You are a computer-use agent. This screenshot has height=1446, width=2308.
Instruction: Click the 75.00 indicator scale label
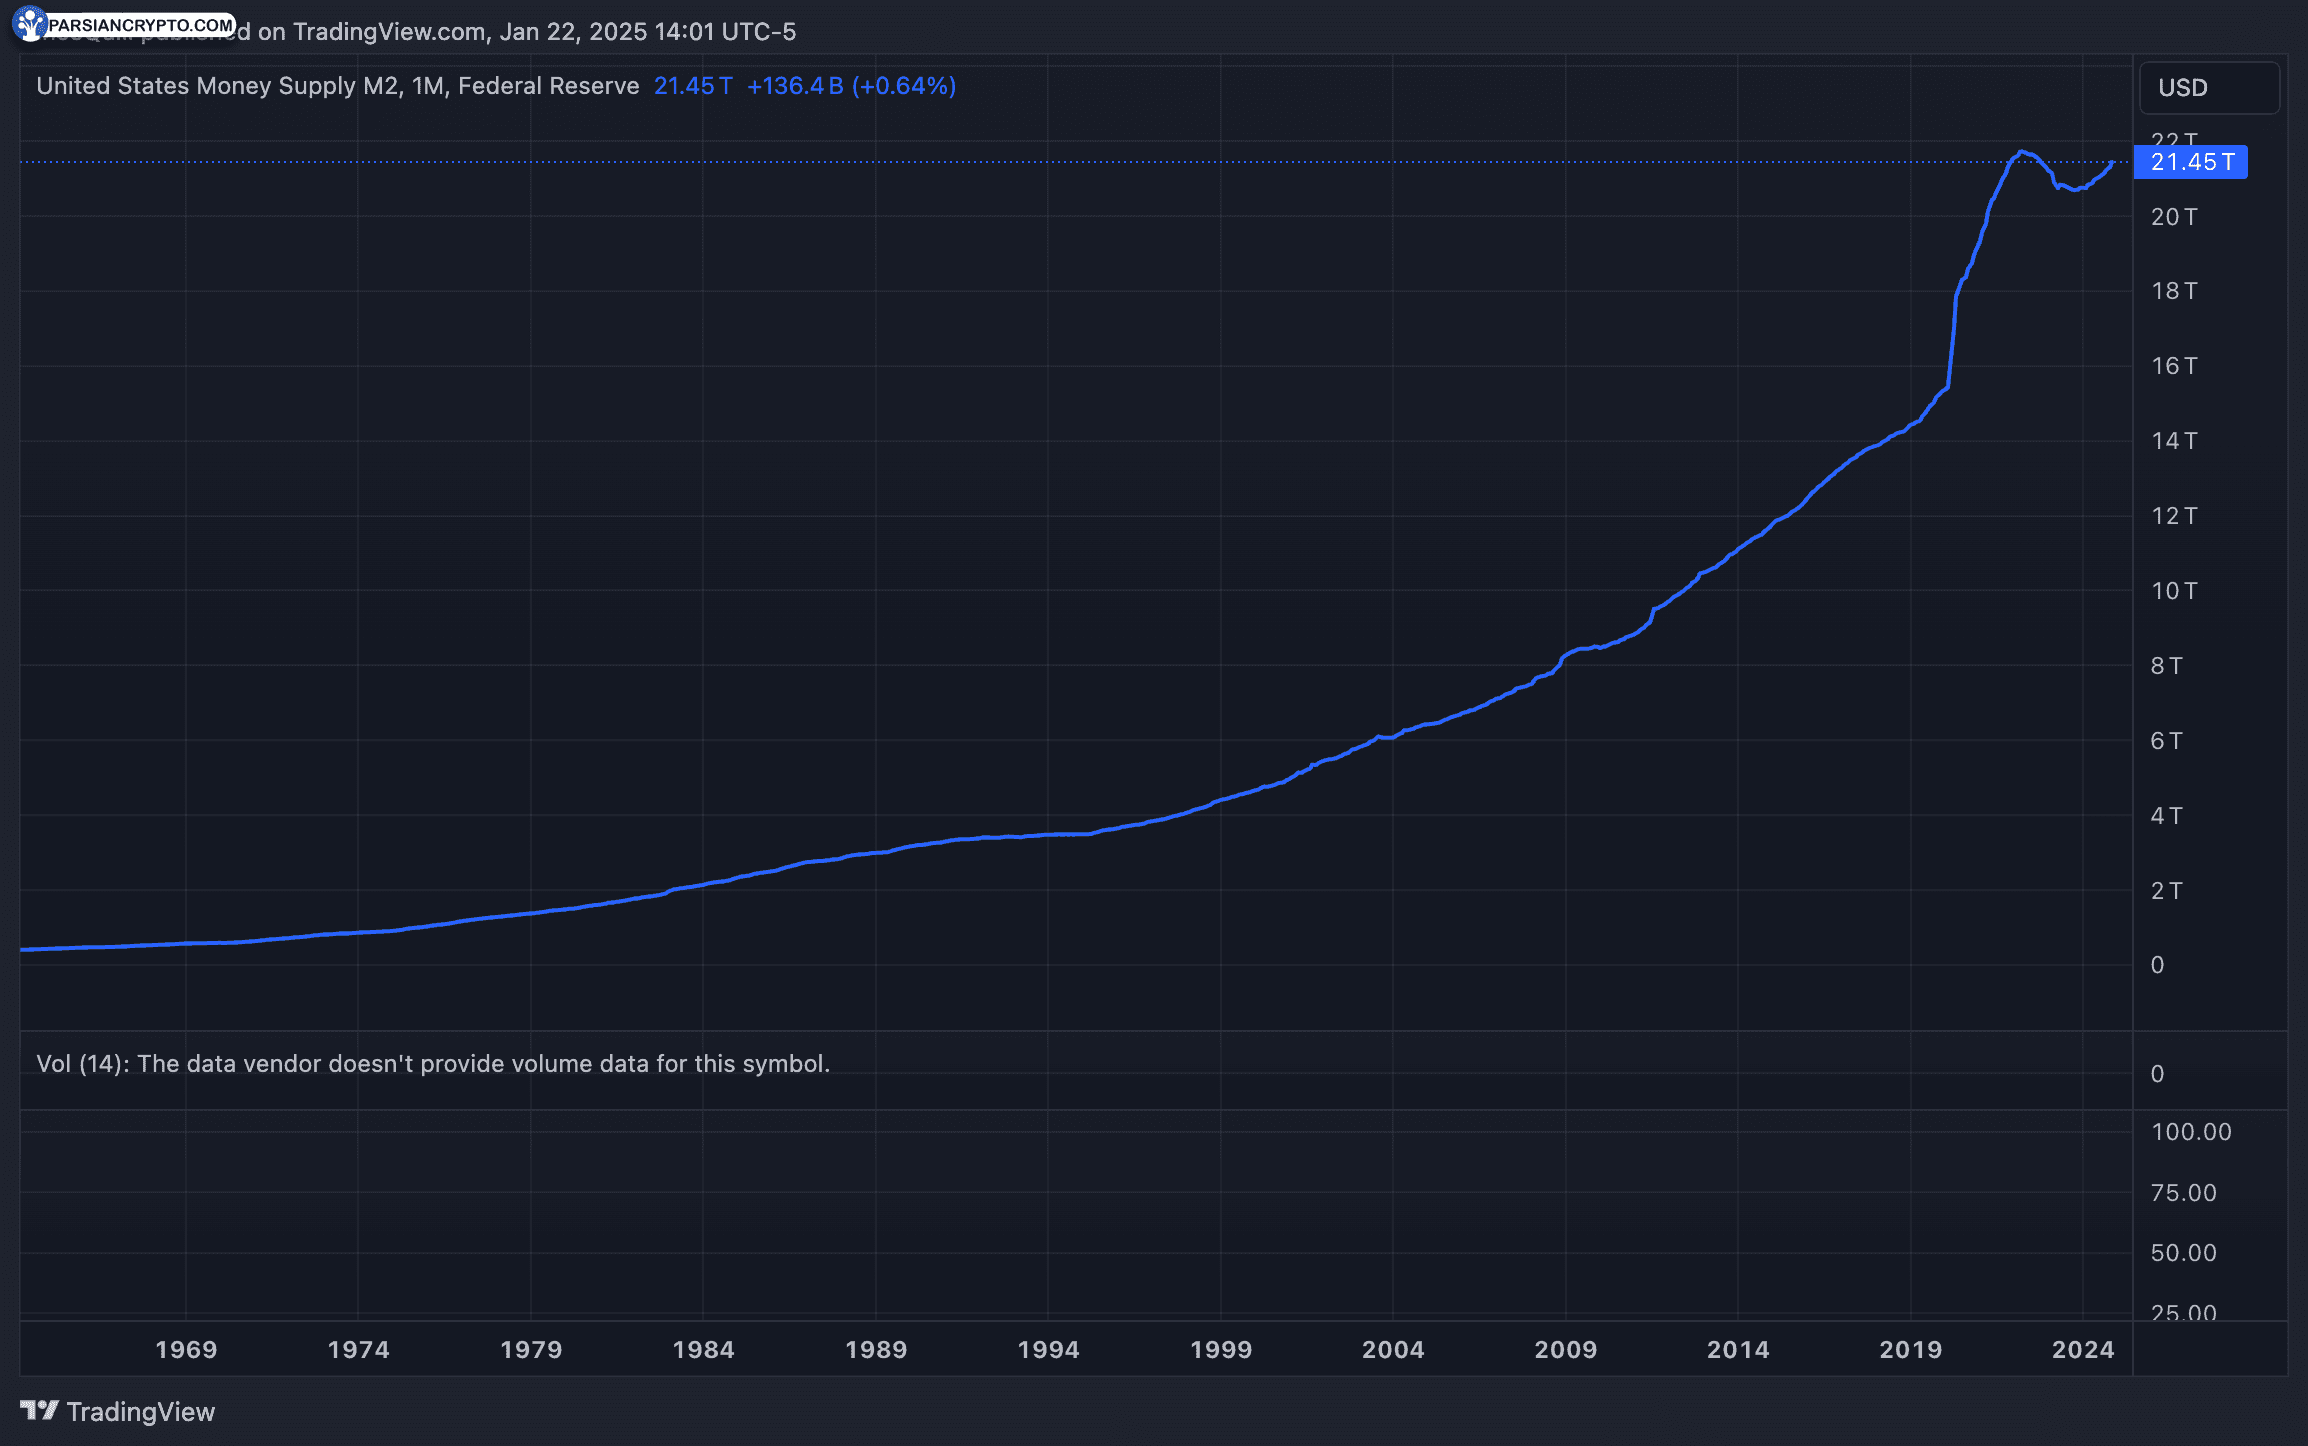click(x=2184, y=1193)
